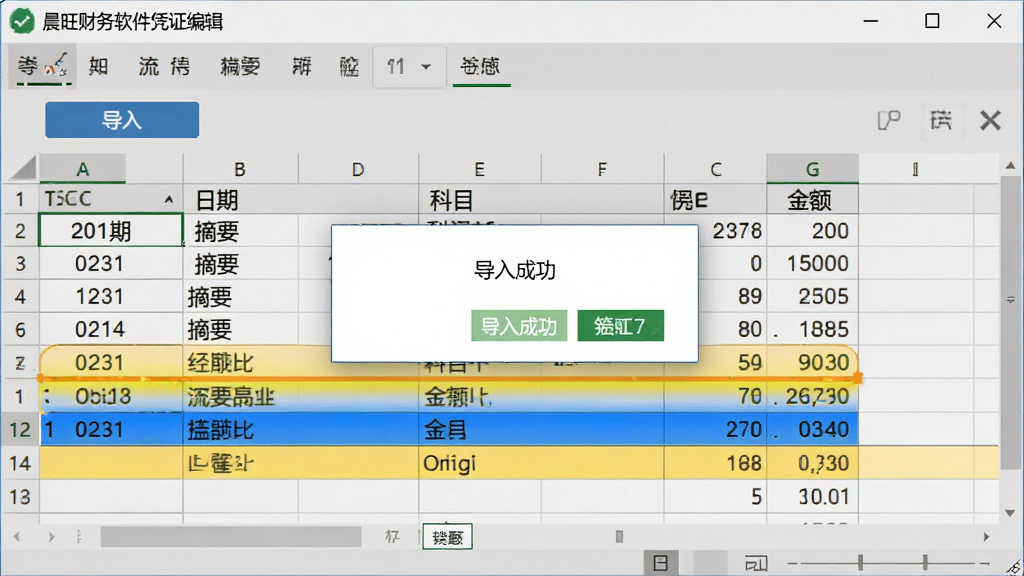Click the light green 导入成功 dialog button
The width and height of the screenshot is (1024, 576).
click(519, 326)
